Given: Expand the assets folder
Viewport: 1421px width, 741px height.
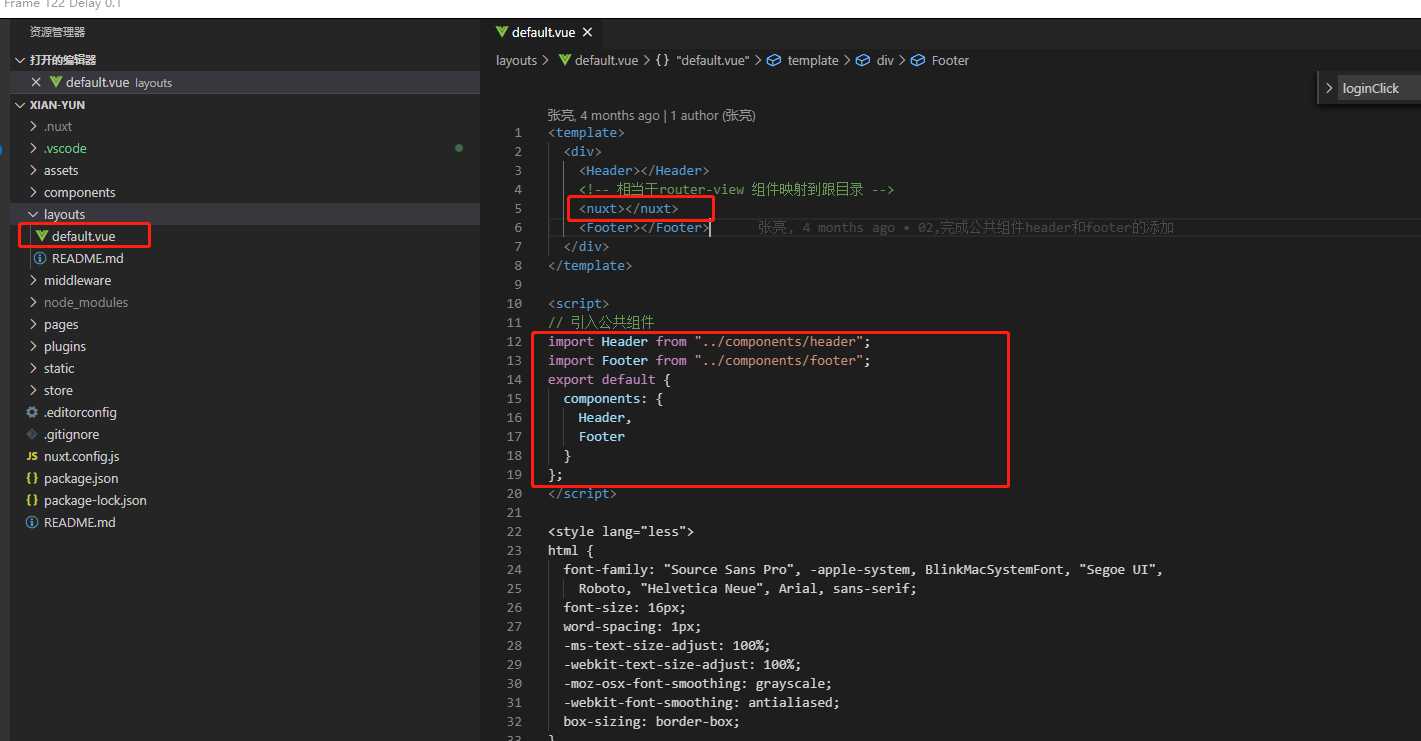Looking at the screenshot, I should tap(34, 170).
